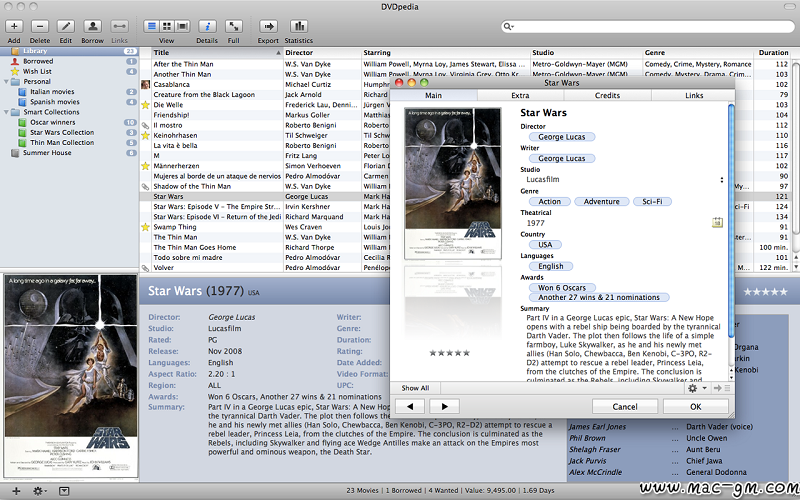Screen dimensions: 800x500
Task: Select the Summer House collection
Action: (x=69, y=153)
